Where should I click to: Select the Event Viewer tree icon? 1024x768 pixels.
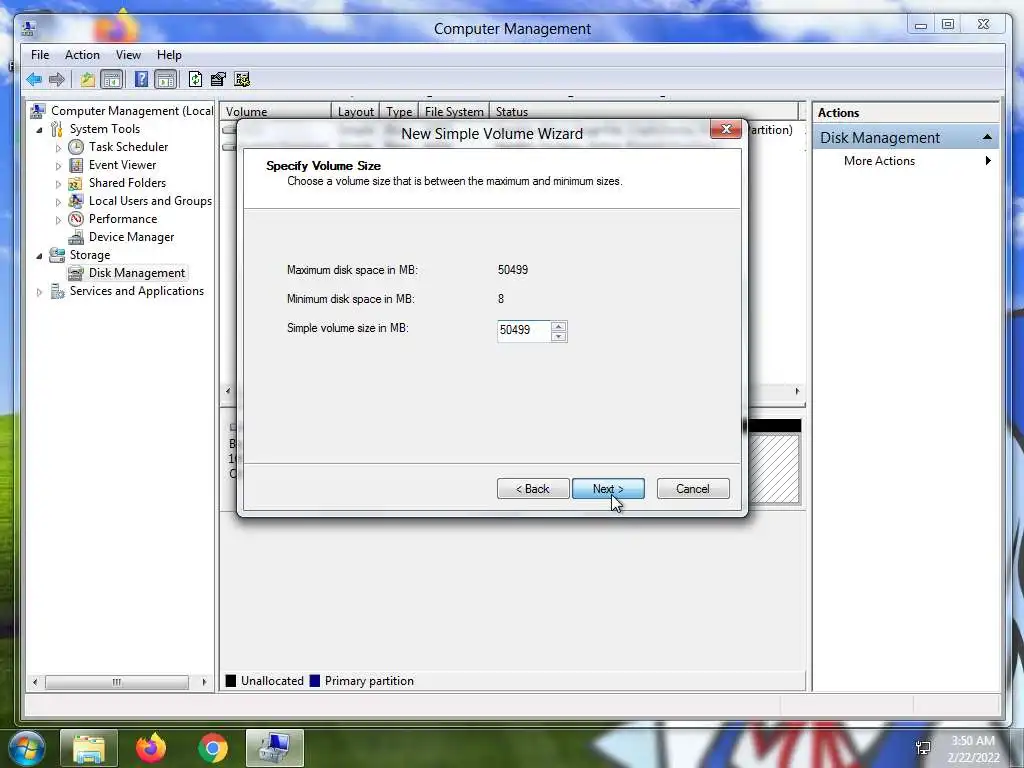tap(76, 165)
